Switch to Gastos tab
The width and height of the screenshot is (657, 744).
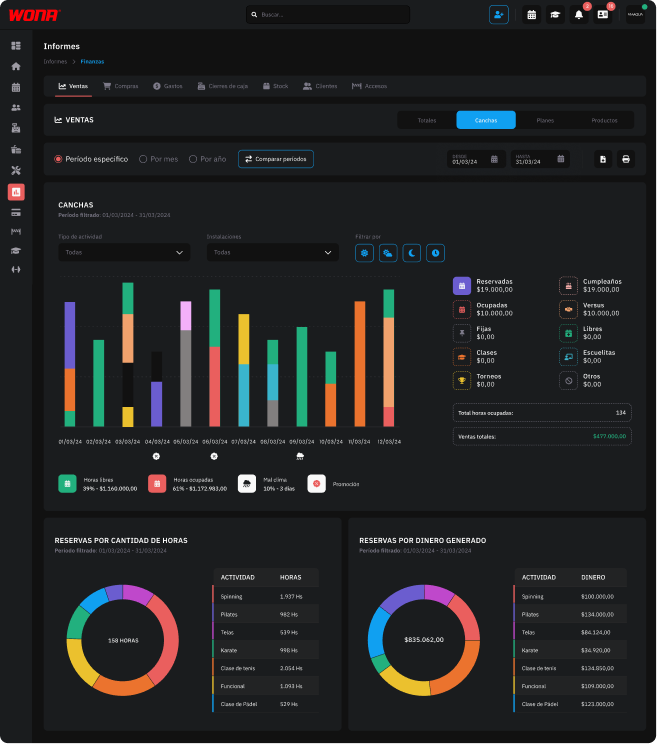(x=167, y=86)
